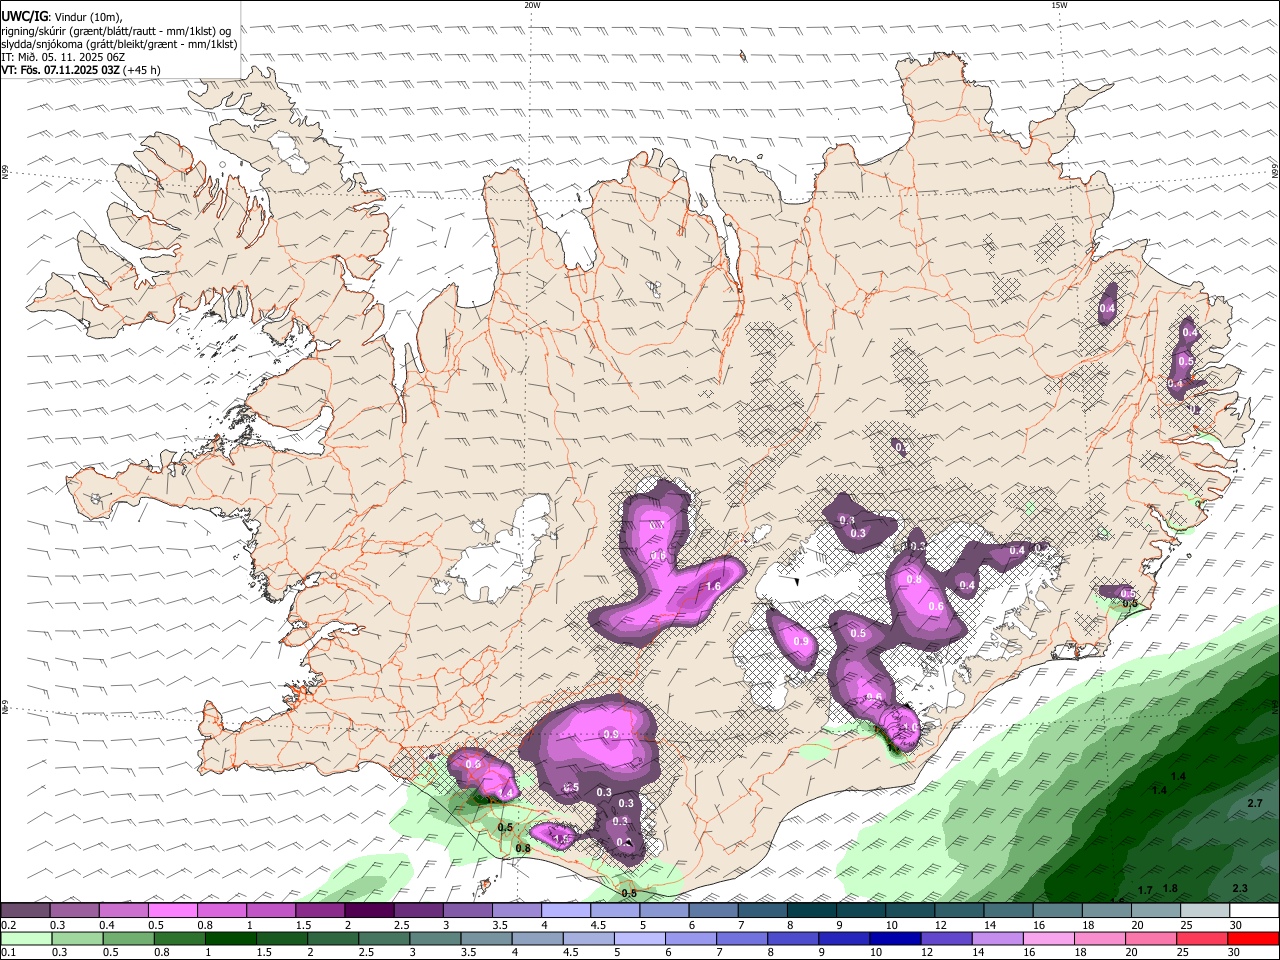Click the 'UWC/IG: Vindur (10m)' title line

62,17
